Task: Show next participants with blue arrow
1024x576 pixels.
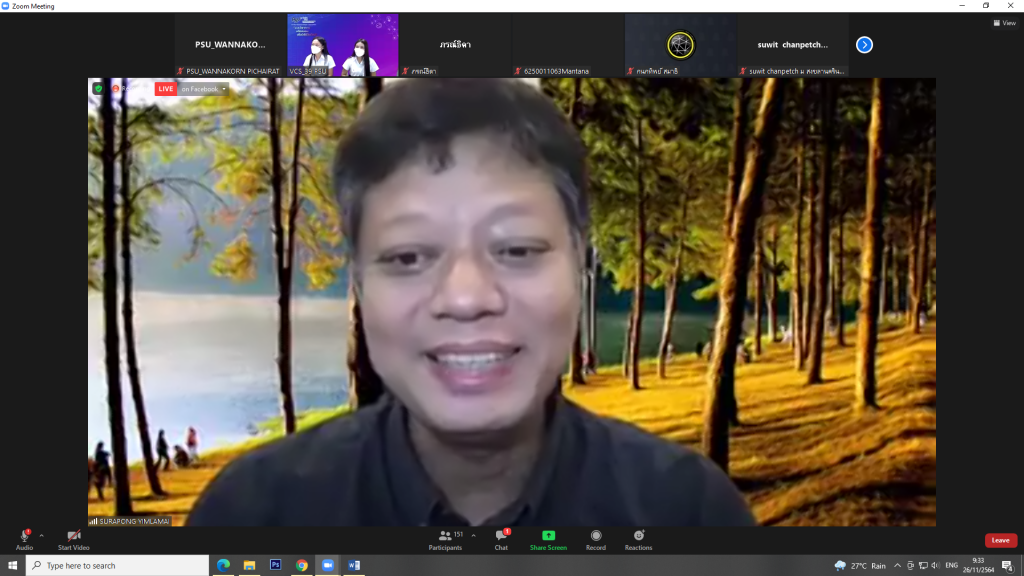Action: (x=865, y=45)
